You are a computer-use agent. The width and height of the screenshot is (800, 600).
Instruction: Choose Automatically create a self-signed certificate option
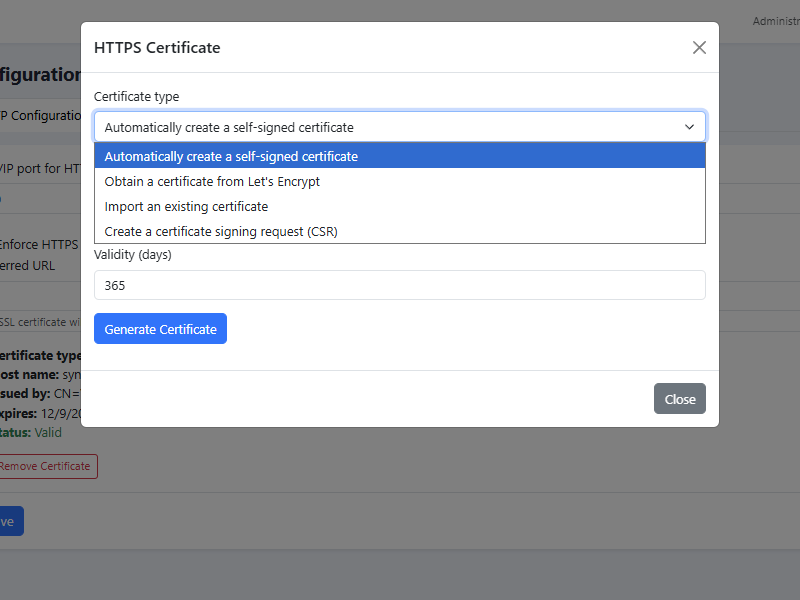pos(399,156)
